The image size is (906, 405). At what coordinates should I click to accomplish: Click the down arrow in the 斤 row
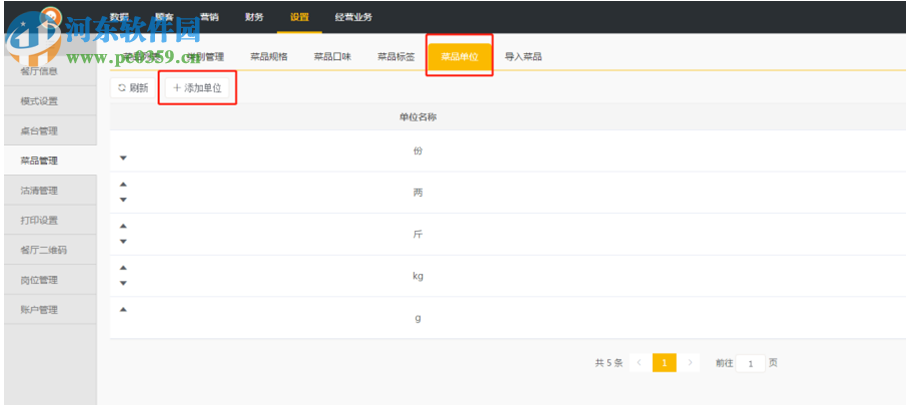click(x=123, y=241)
